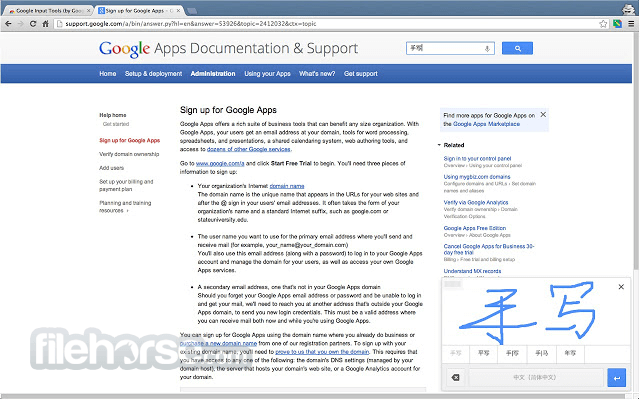The height and width of the screenshot is (400, 640).
Task: Click the browser forward arrow
Action: pos(20,24)
